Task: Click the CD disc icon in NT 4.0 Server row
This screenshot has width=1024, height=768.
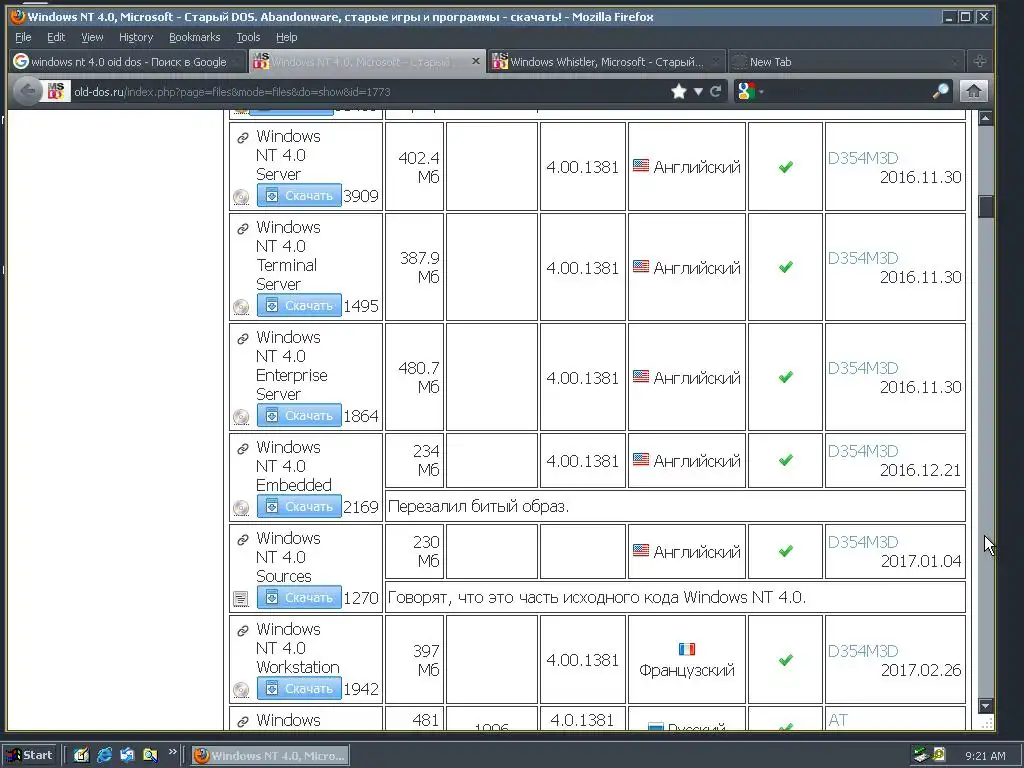Action: pyautogui.click(x=242, y=197)
